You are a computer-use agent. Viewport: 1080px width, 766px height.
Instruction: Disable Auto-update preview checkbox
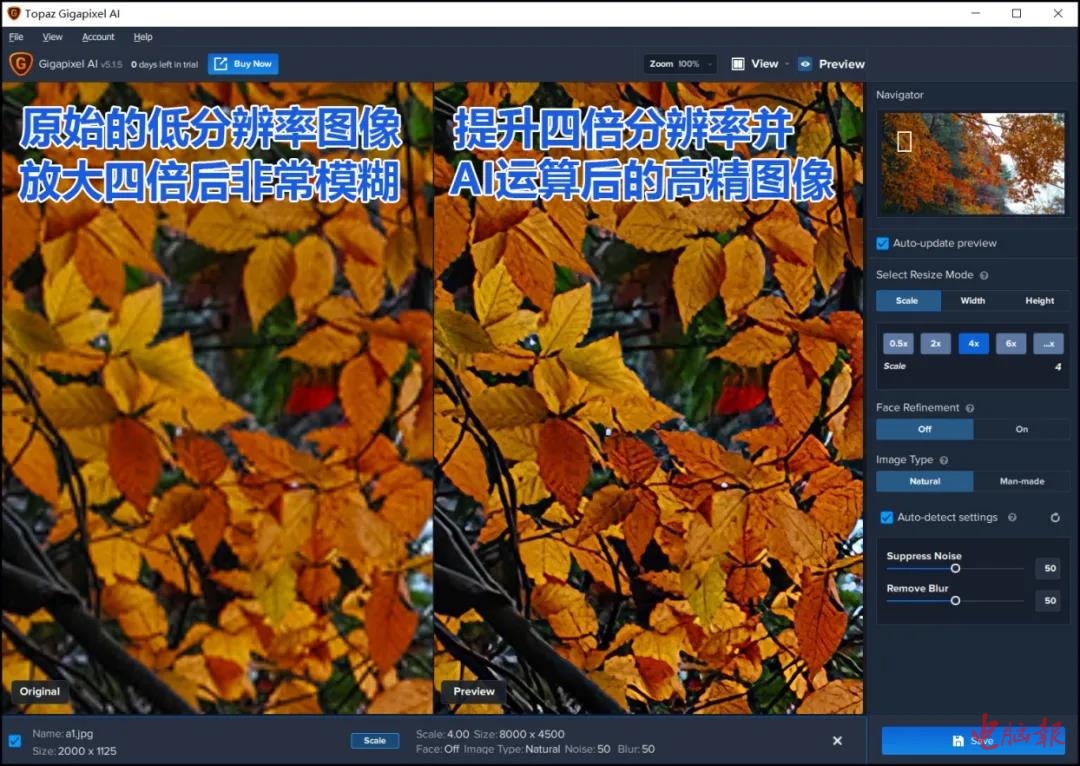(x=883, y=243)
